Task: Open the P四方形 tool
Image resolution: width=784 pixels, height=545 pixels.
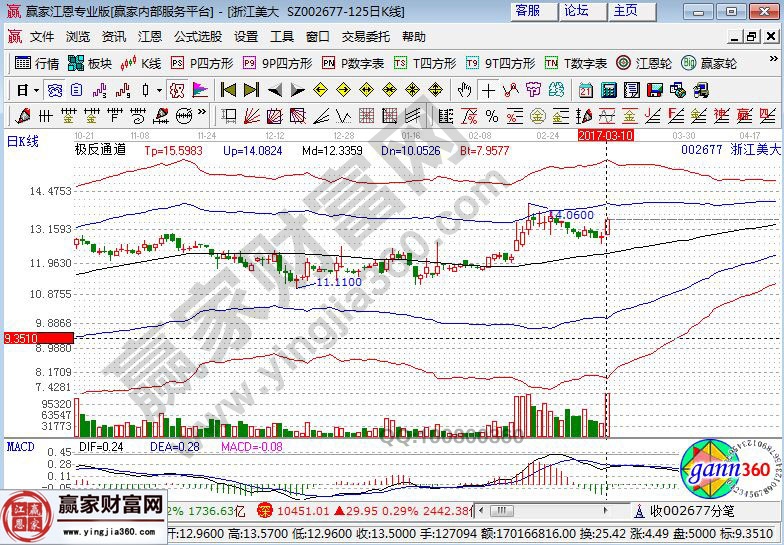Action: point(202,63)
